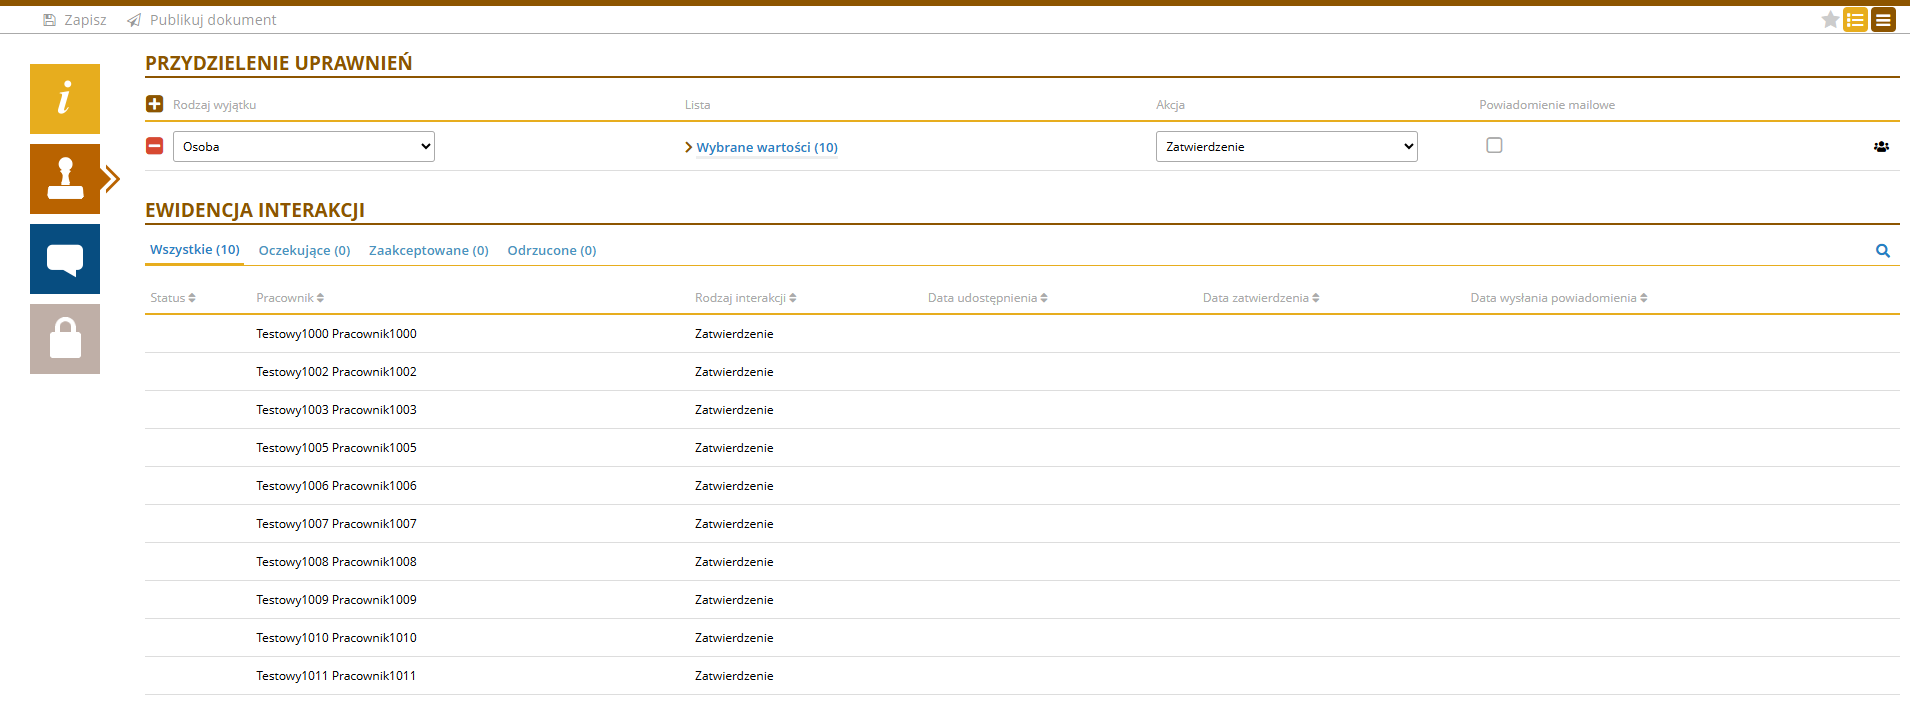Open the yellow info section tile
The width and height of the screenshot is (1910, 728).
pos(65,99)
